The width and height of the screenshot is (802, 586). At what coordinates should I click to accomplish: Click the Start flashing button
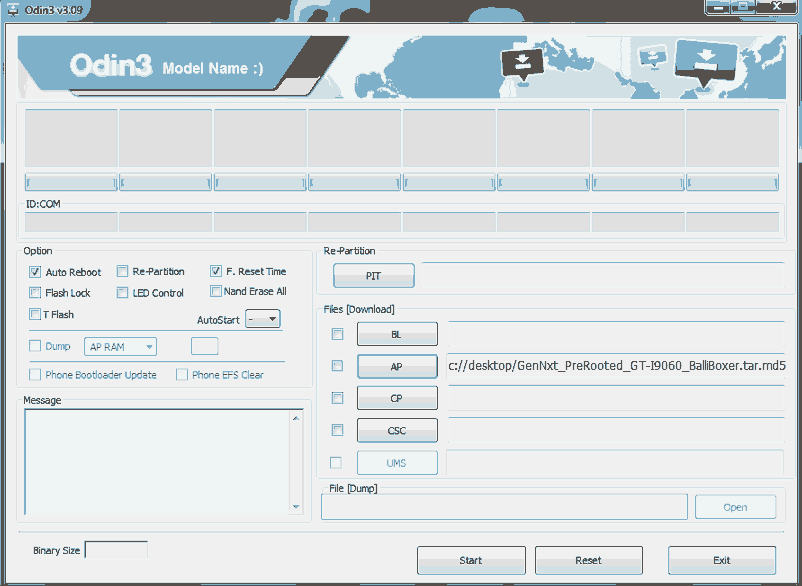coord(471,560)
